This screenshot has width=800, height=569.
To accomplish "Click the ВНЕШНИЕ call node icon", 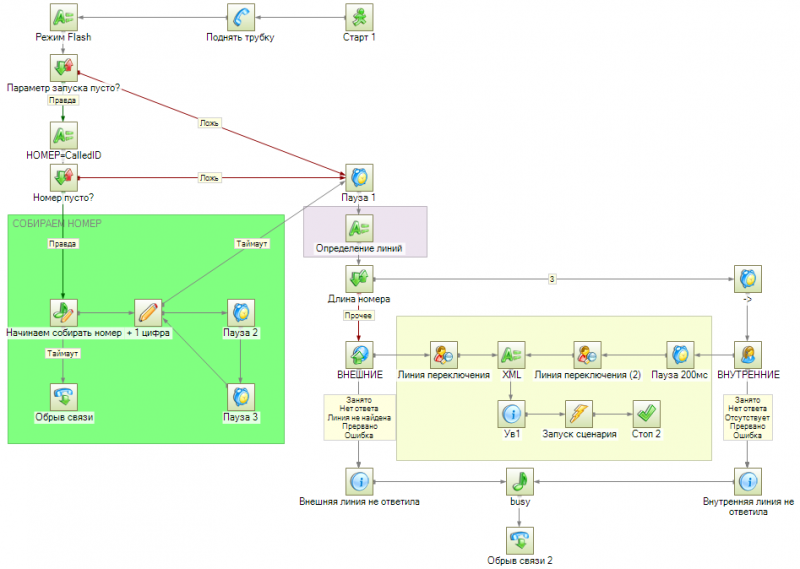I will 359,355.
